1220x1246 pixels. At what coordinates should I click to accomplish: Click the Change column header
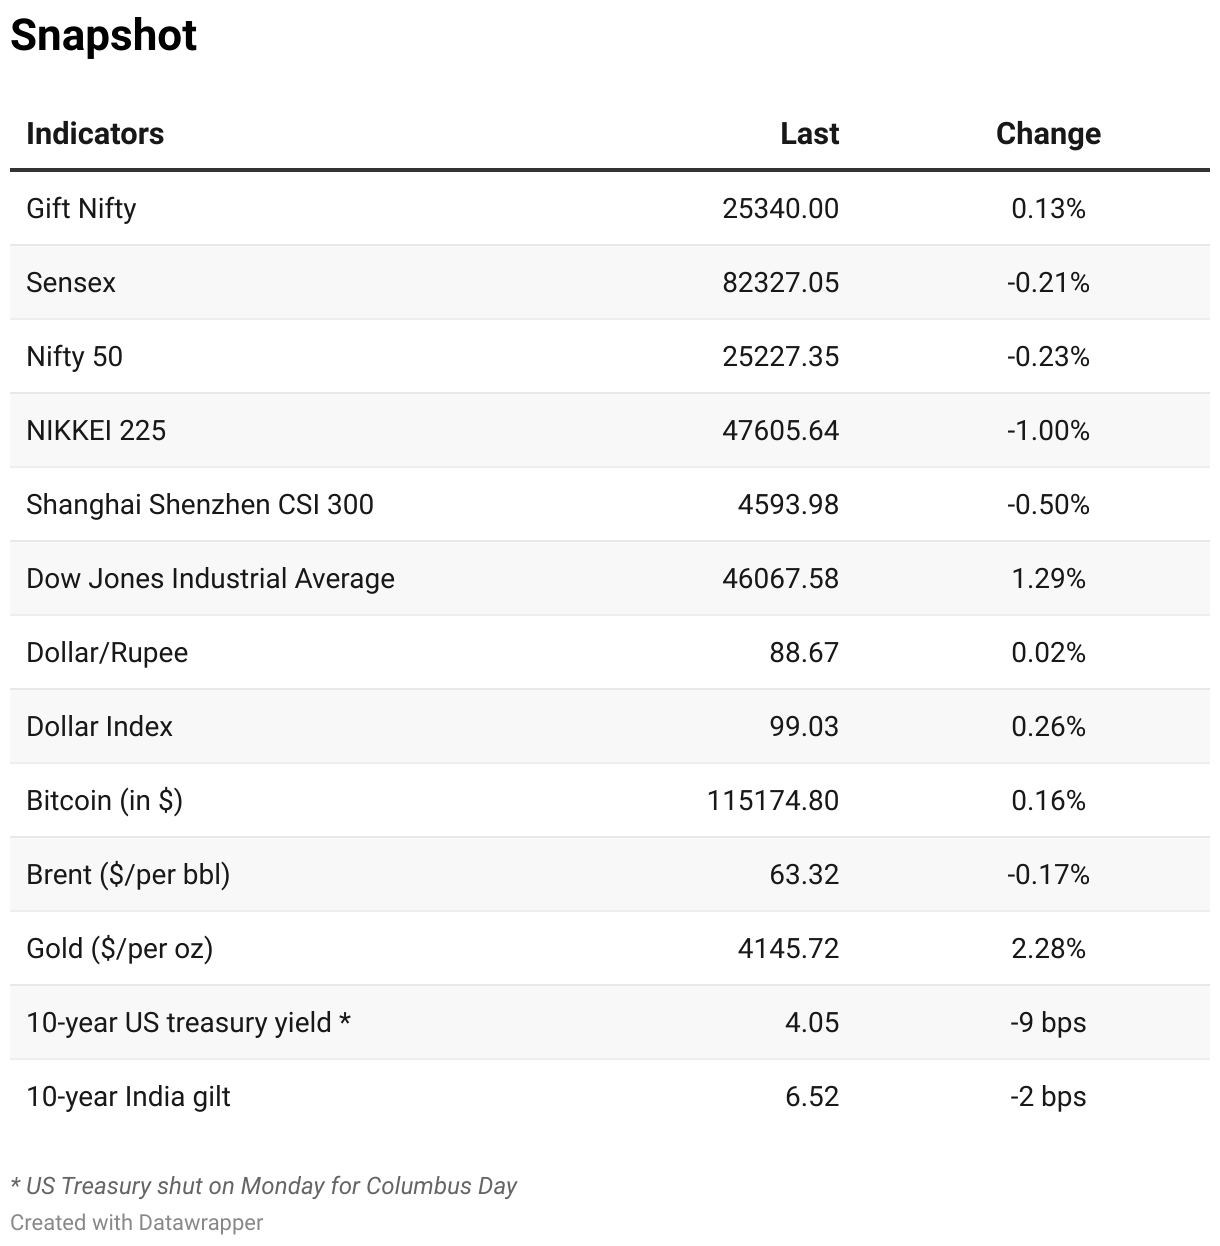pos(1048,134)
